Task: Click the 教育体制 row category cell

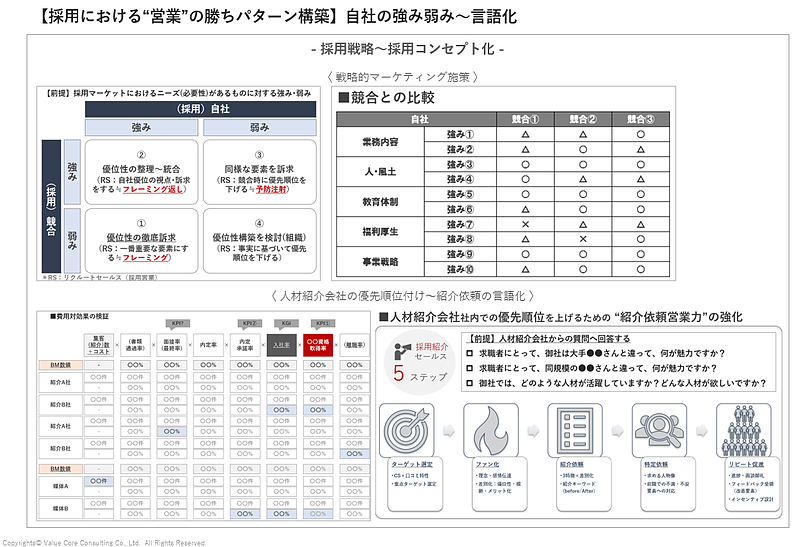Action: [x=381, y=202]
